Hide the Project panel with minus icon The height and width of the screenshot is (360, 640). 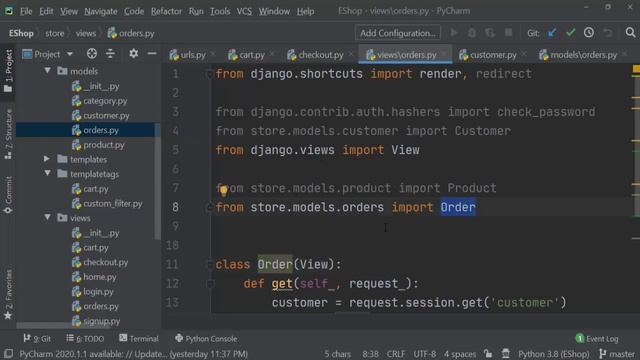pyautogui.click(x=152, y=54)
